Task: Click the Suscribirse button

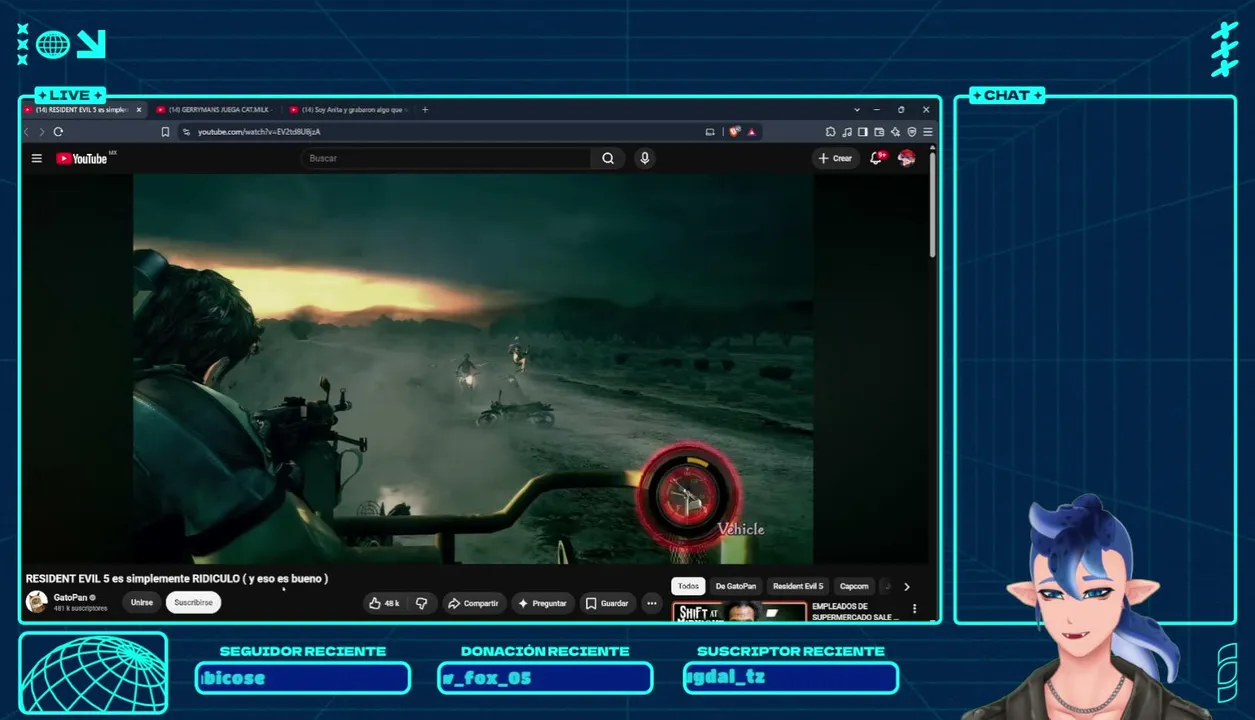Action: point(193,603)
